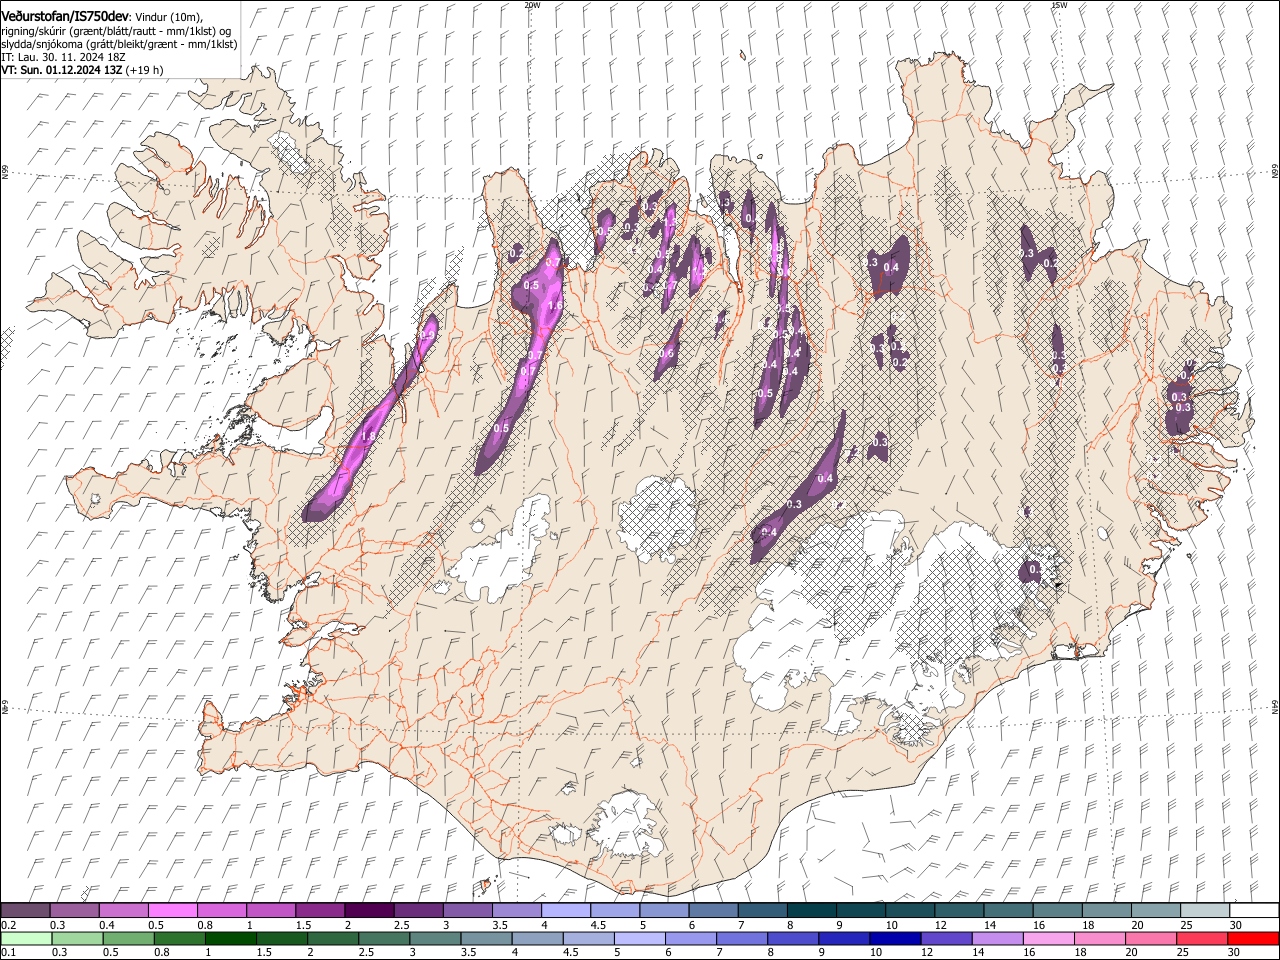Pick the bright magenta top-row swatch at 0.5

(x=172, y=911)
